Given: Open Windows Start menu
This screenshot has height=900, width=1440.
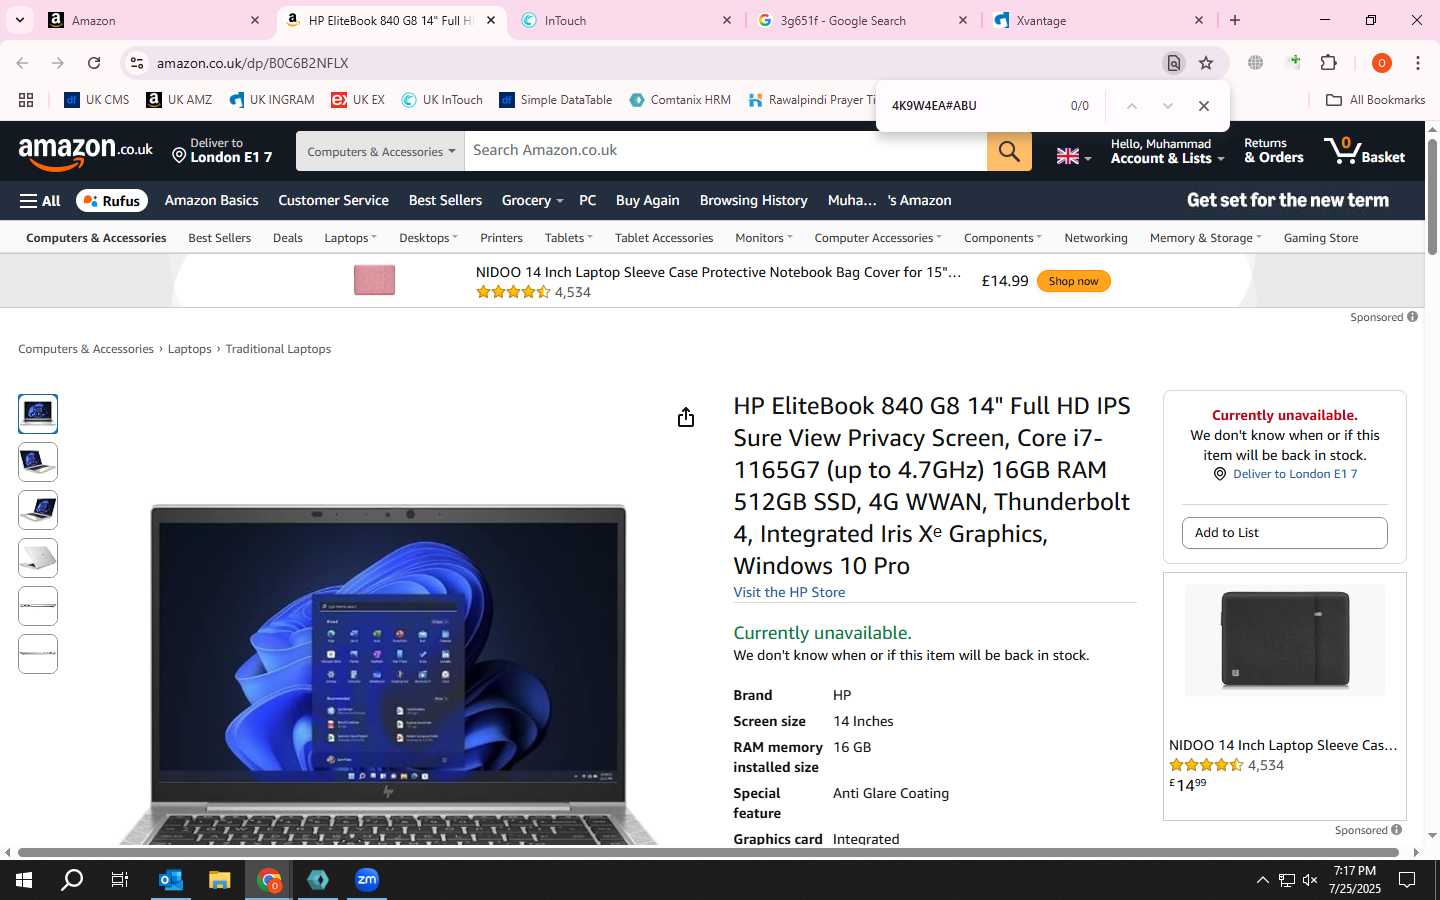Looking at the screenshot, I should (x=24, y=880).
